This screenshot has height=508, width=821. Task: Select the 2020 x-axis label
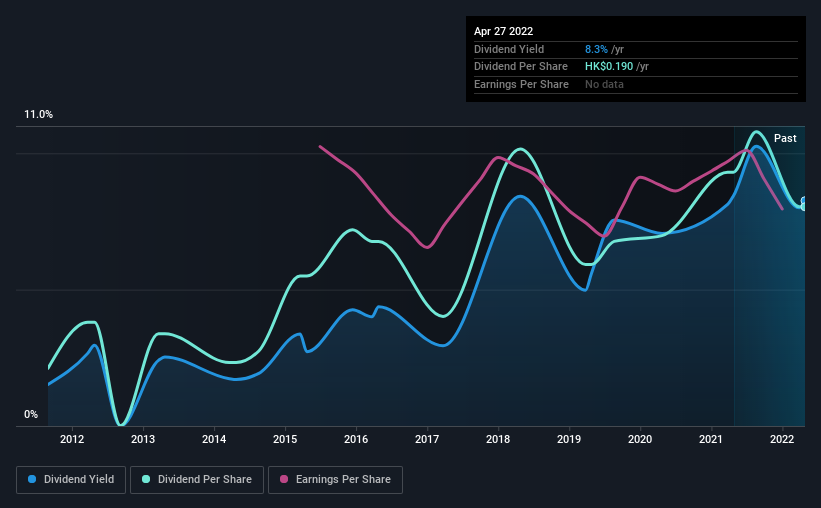[x=640, y=439]
